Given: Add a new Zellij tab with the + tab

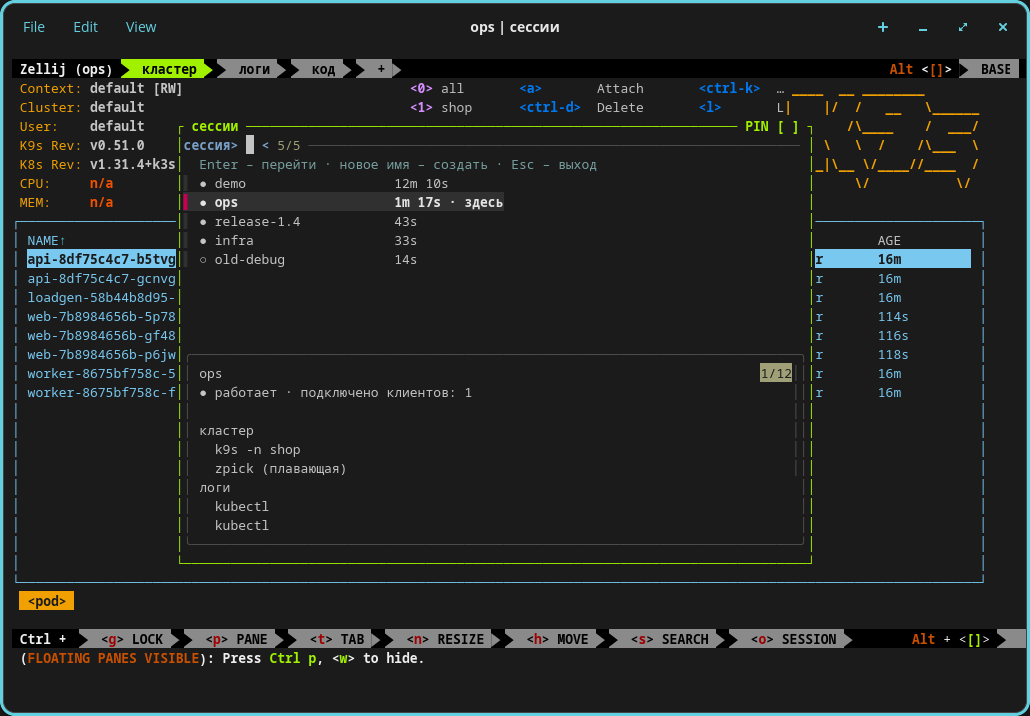Looking at the screenshot, I should click(381, 69).
